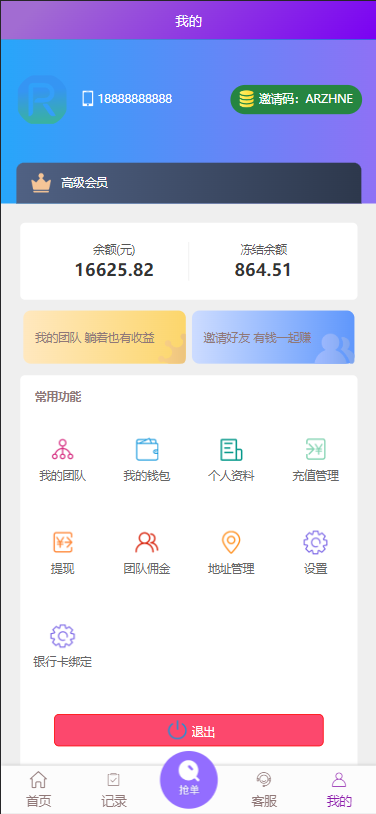Open the 地址管理 location icon

pos(231,542)
